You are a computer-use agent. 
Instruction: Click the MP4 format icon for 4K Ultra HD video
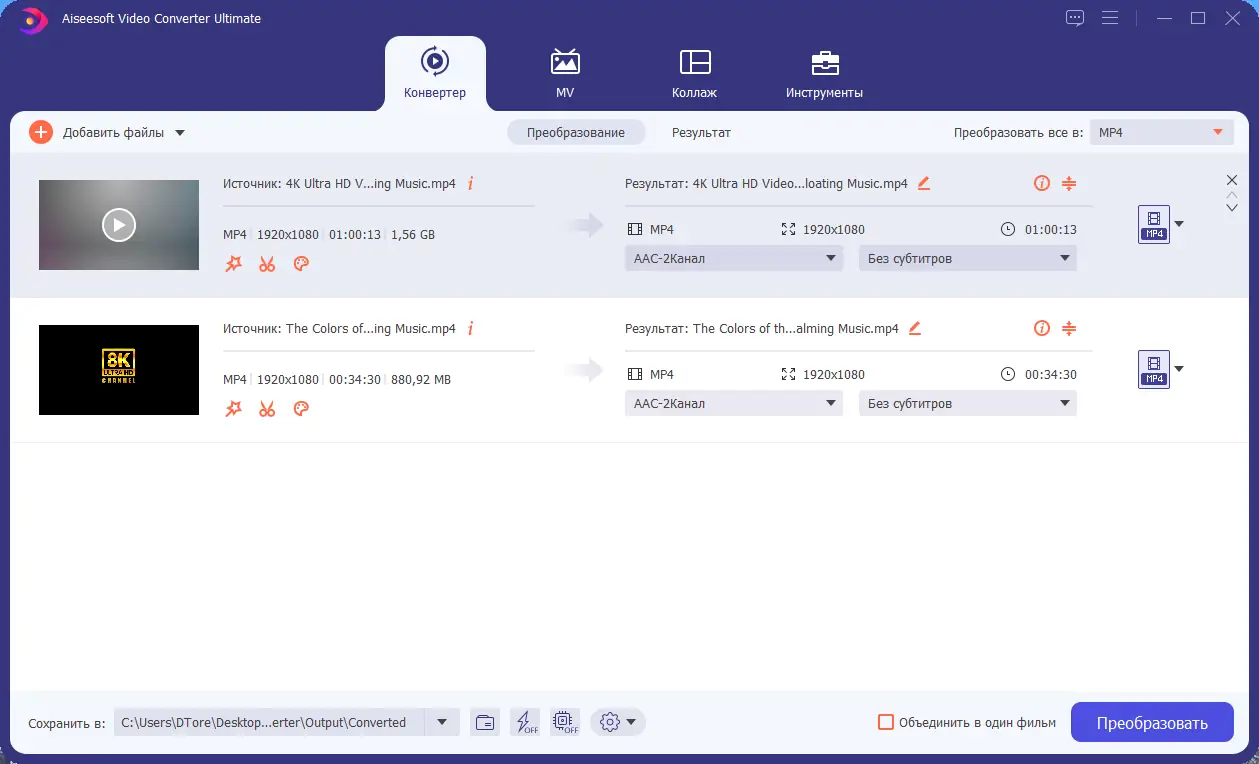tap(1154, 224)
